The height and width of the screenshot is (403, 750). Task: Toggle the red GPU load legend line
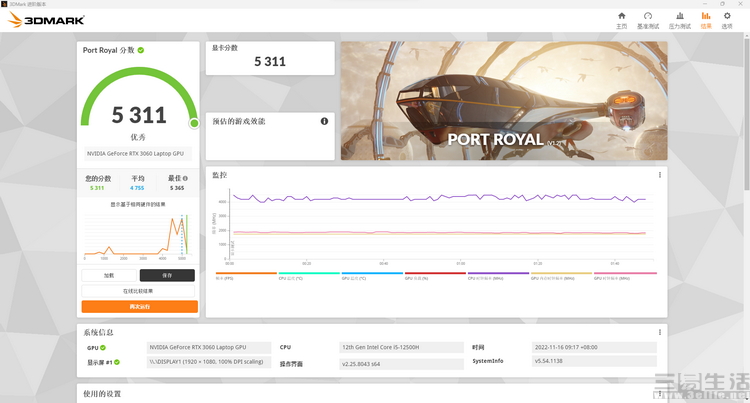435,275
